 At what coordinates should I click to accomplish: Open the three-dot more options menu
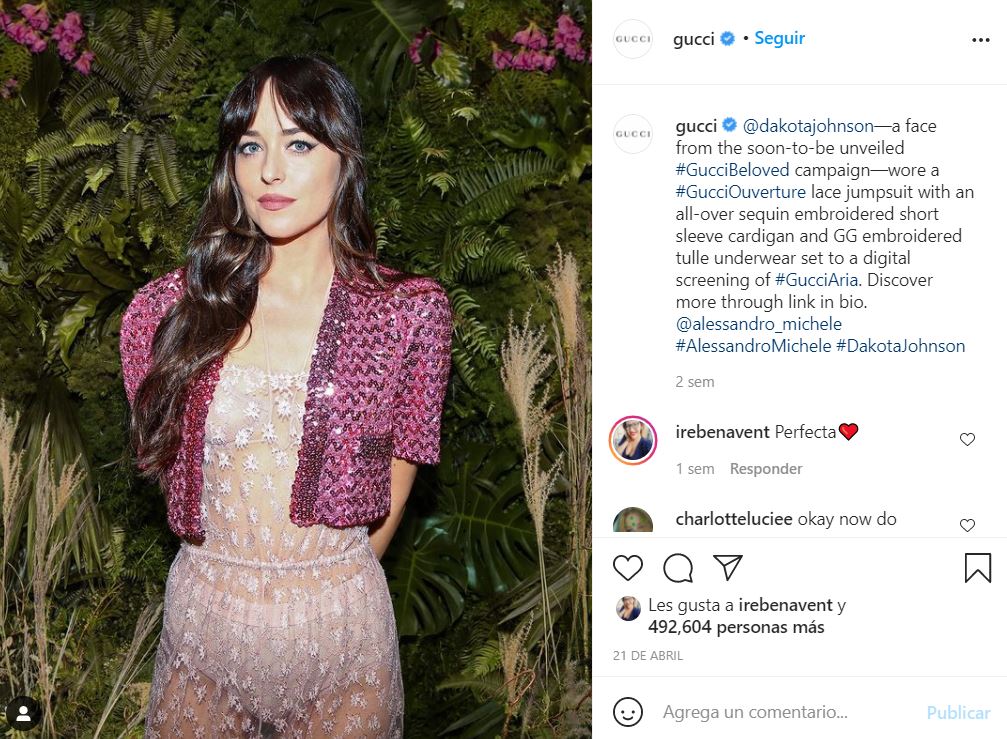pyautogui.click(x=981, y=40)
